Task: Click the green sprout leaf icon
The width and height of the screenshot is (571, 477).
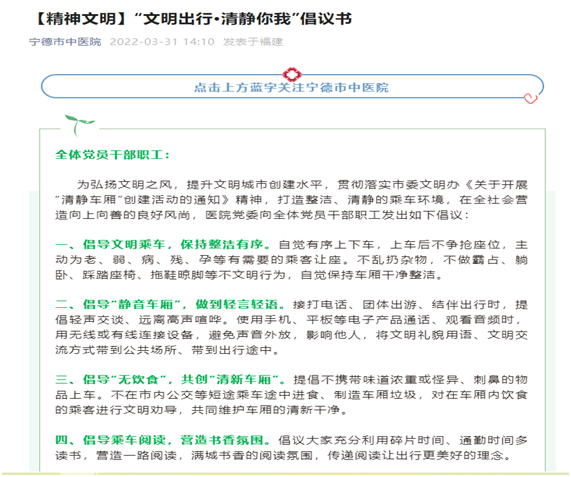Action: 79,125
